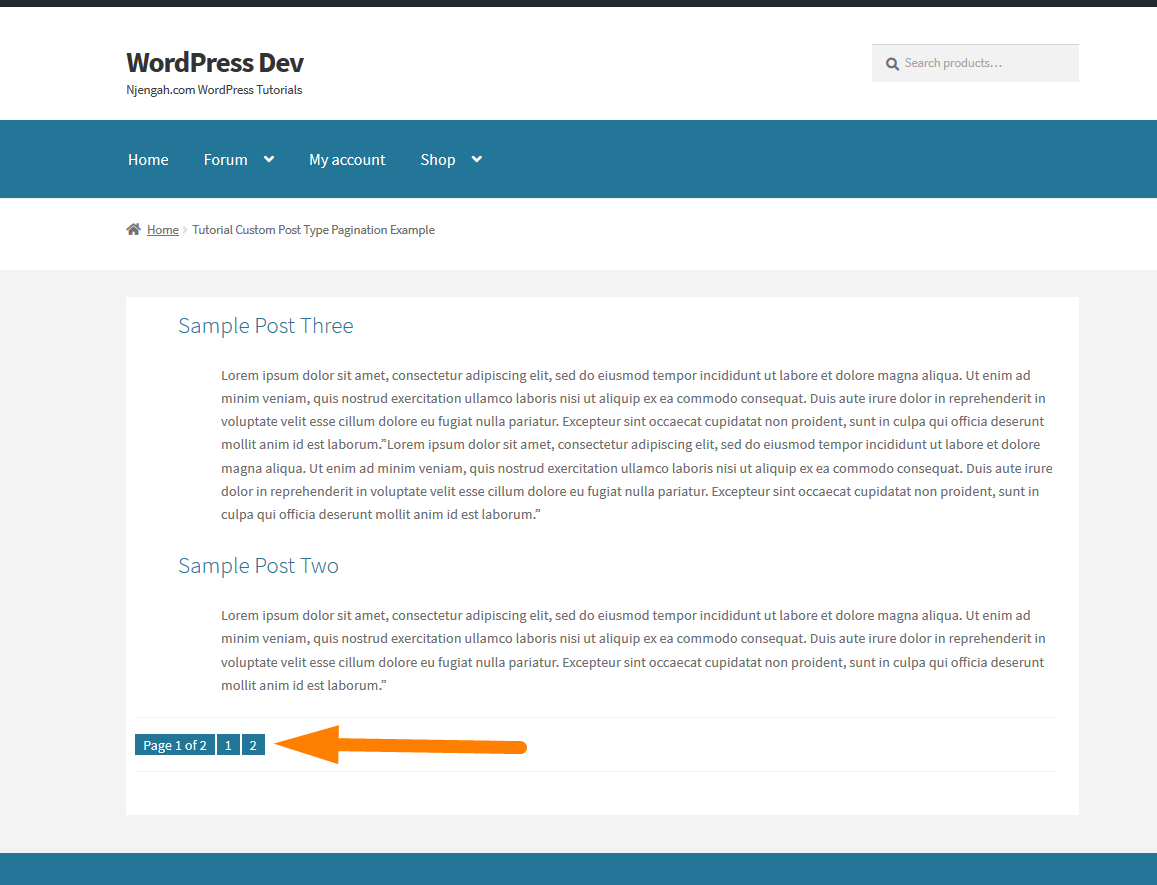The height and width of the screenshot is (885, 1157).
Task: Click the WordPress Dev site title
Action: pyautogui.click(x=215, y=63)
